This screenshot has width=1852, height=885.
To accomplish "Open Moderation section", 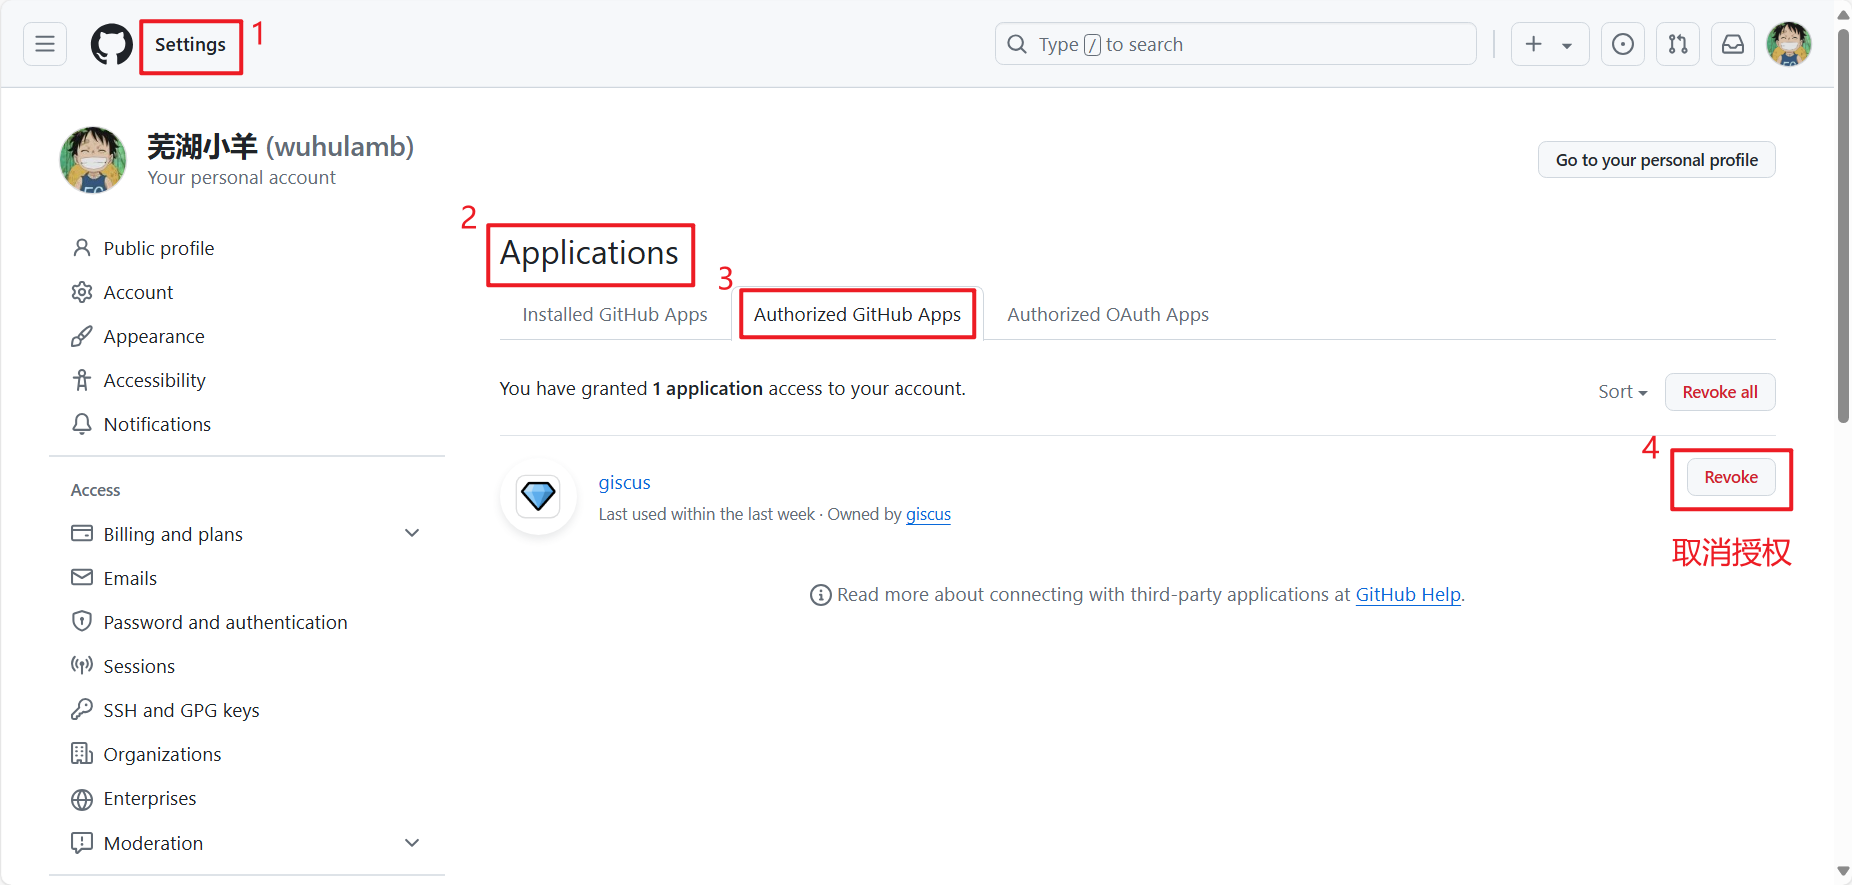I will coord(153,843).
